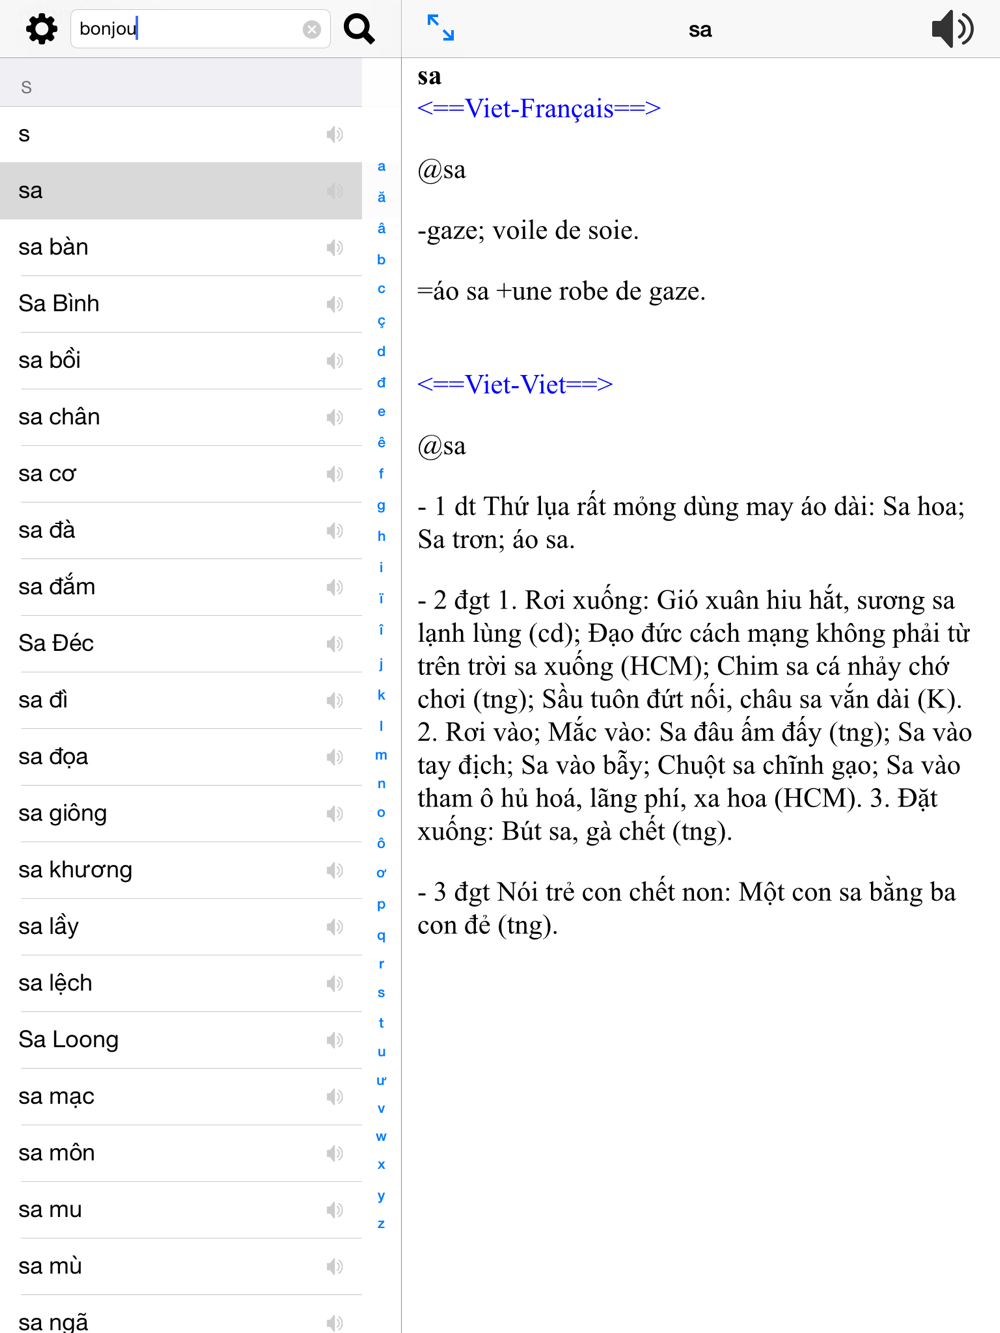Select the highlighted word 'sa'

(x=181, y=191)
